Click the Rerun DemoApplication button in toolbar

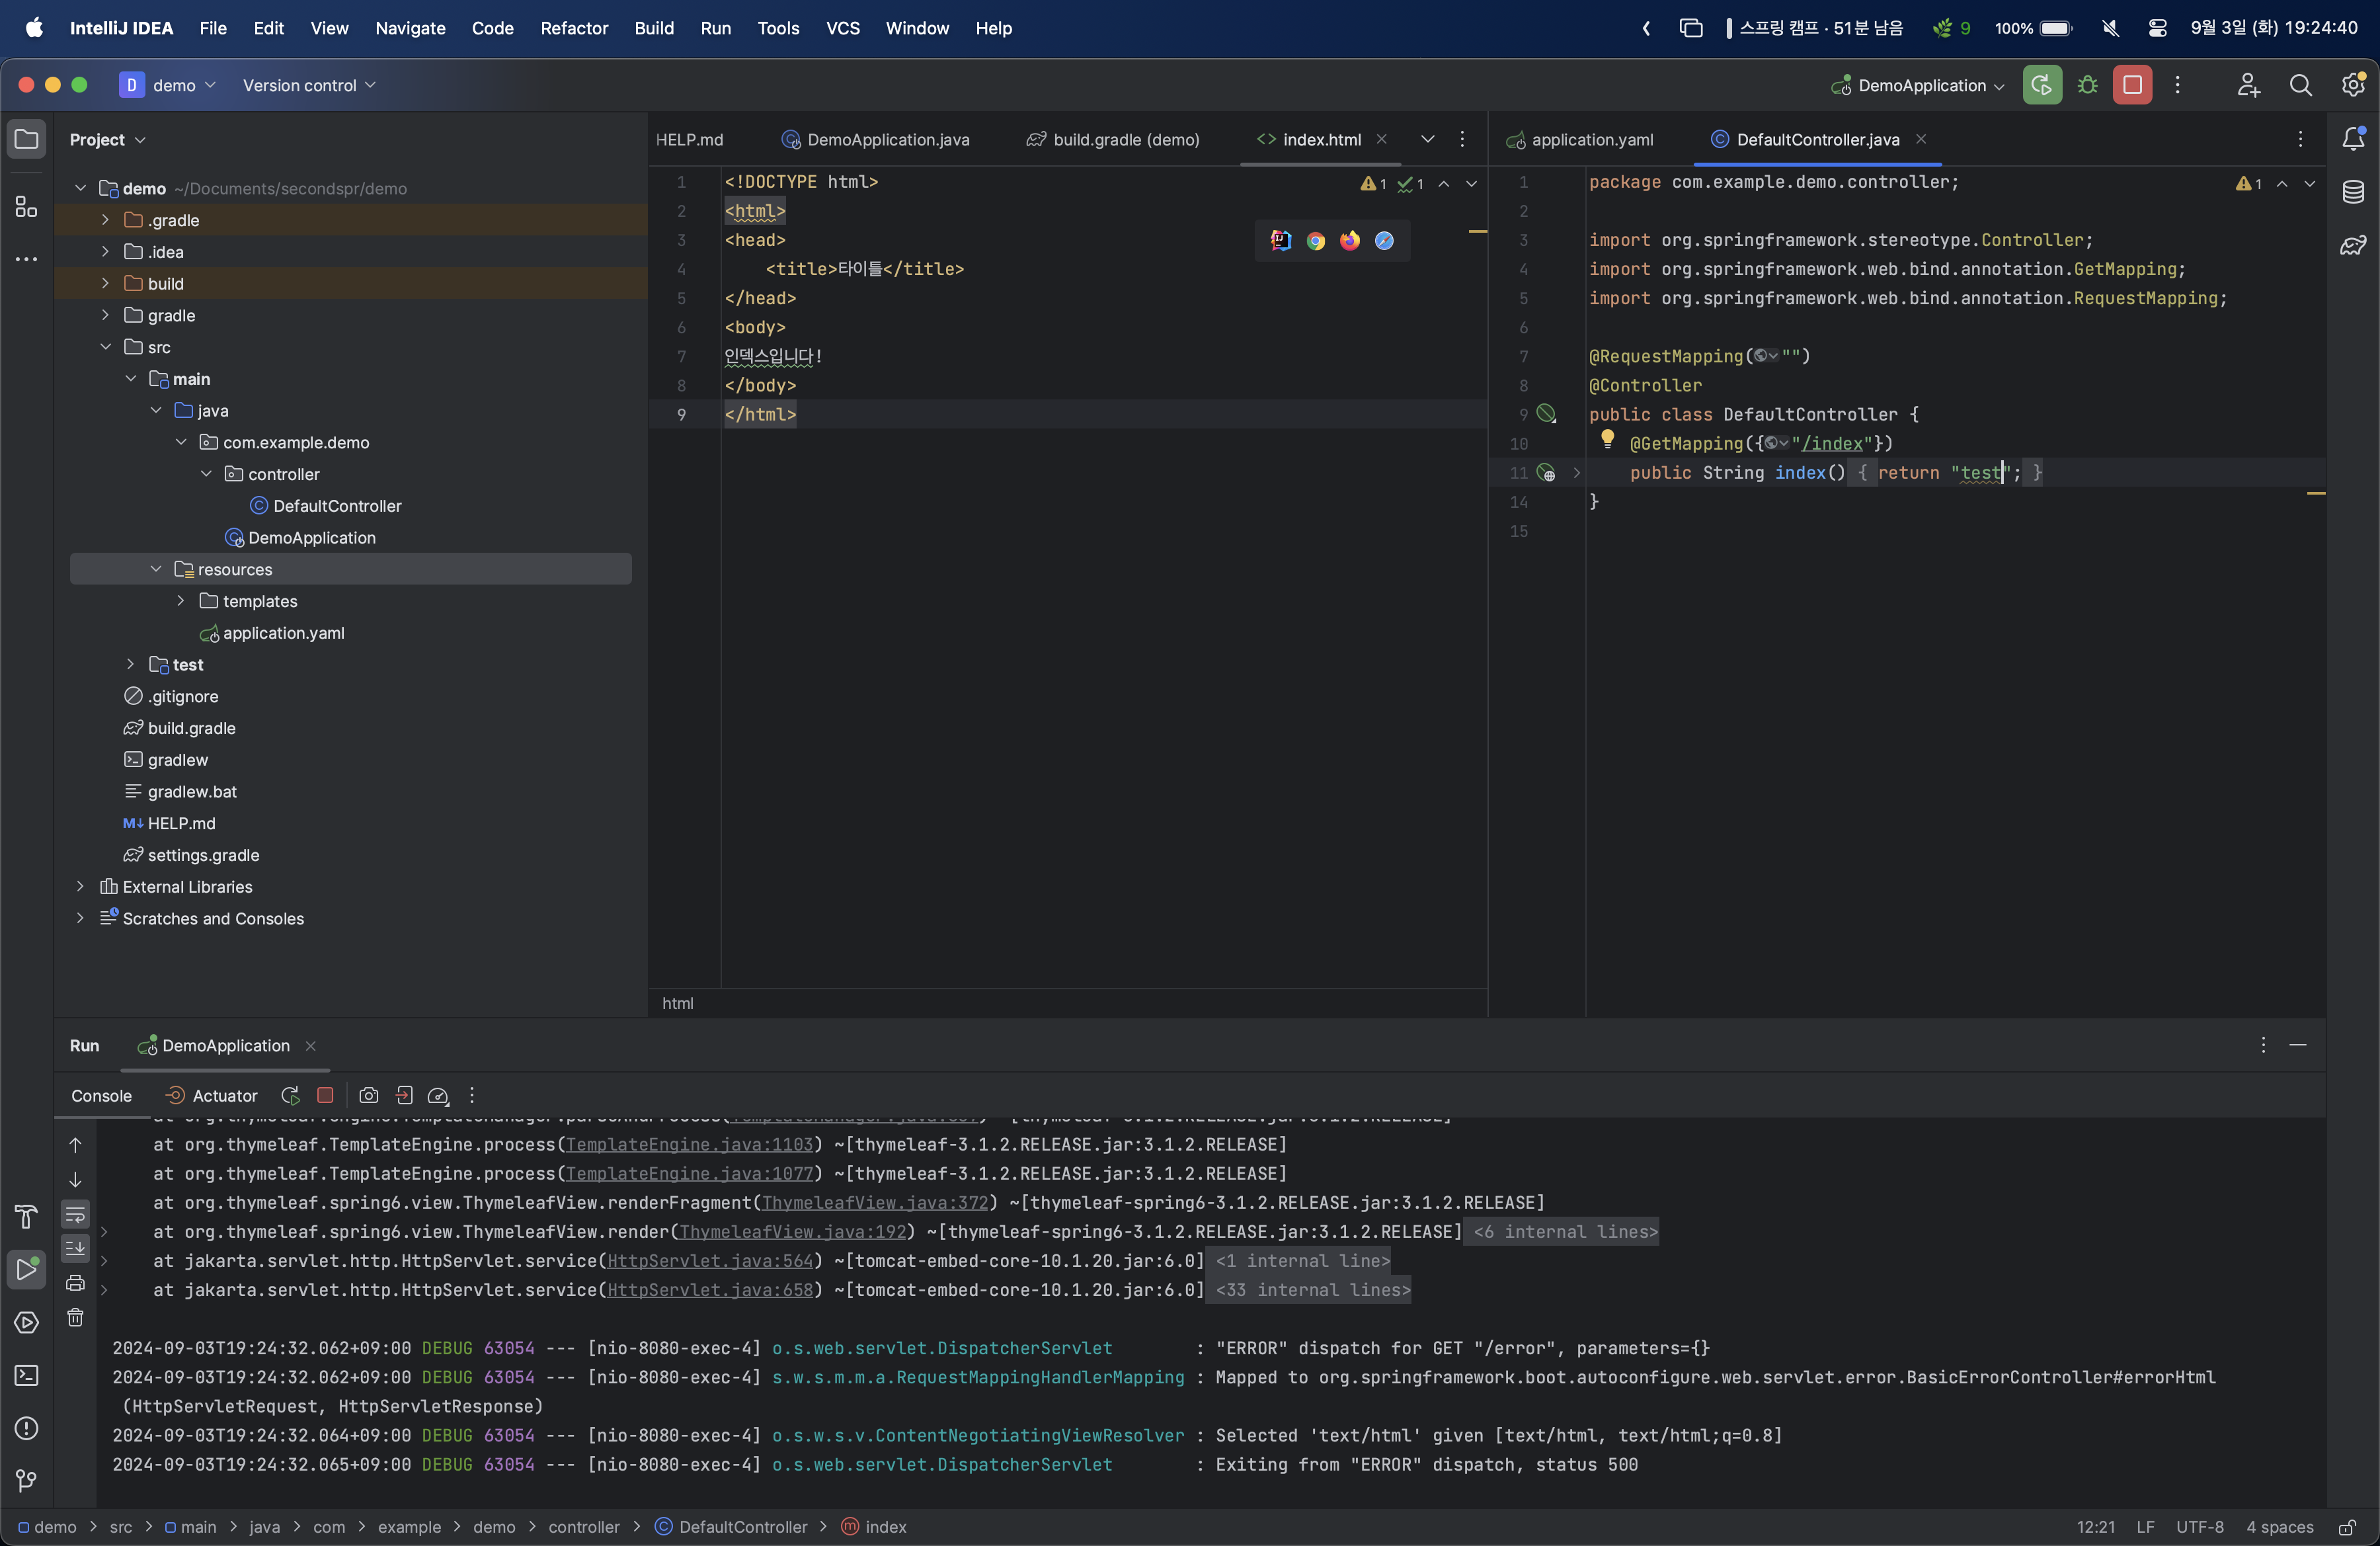coord(2041,85)
